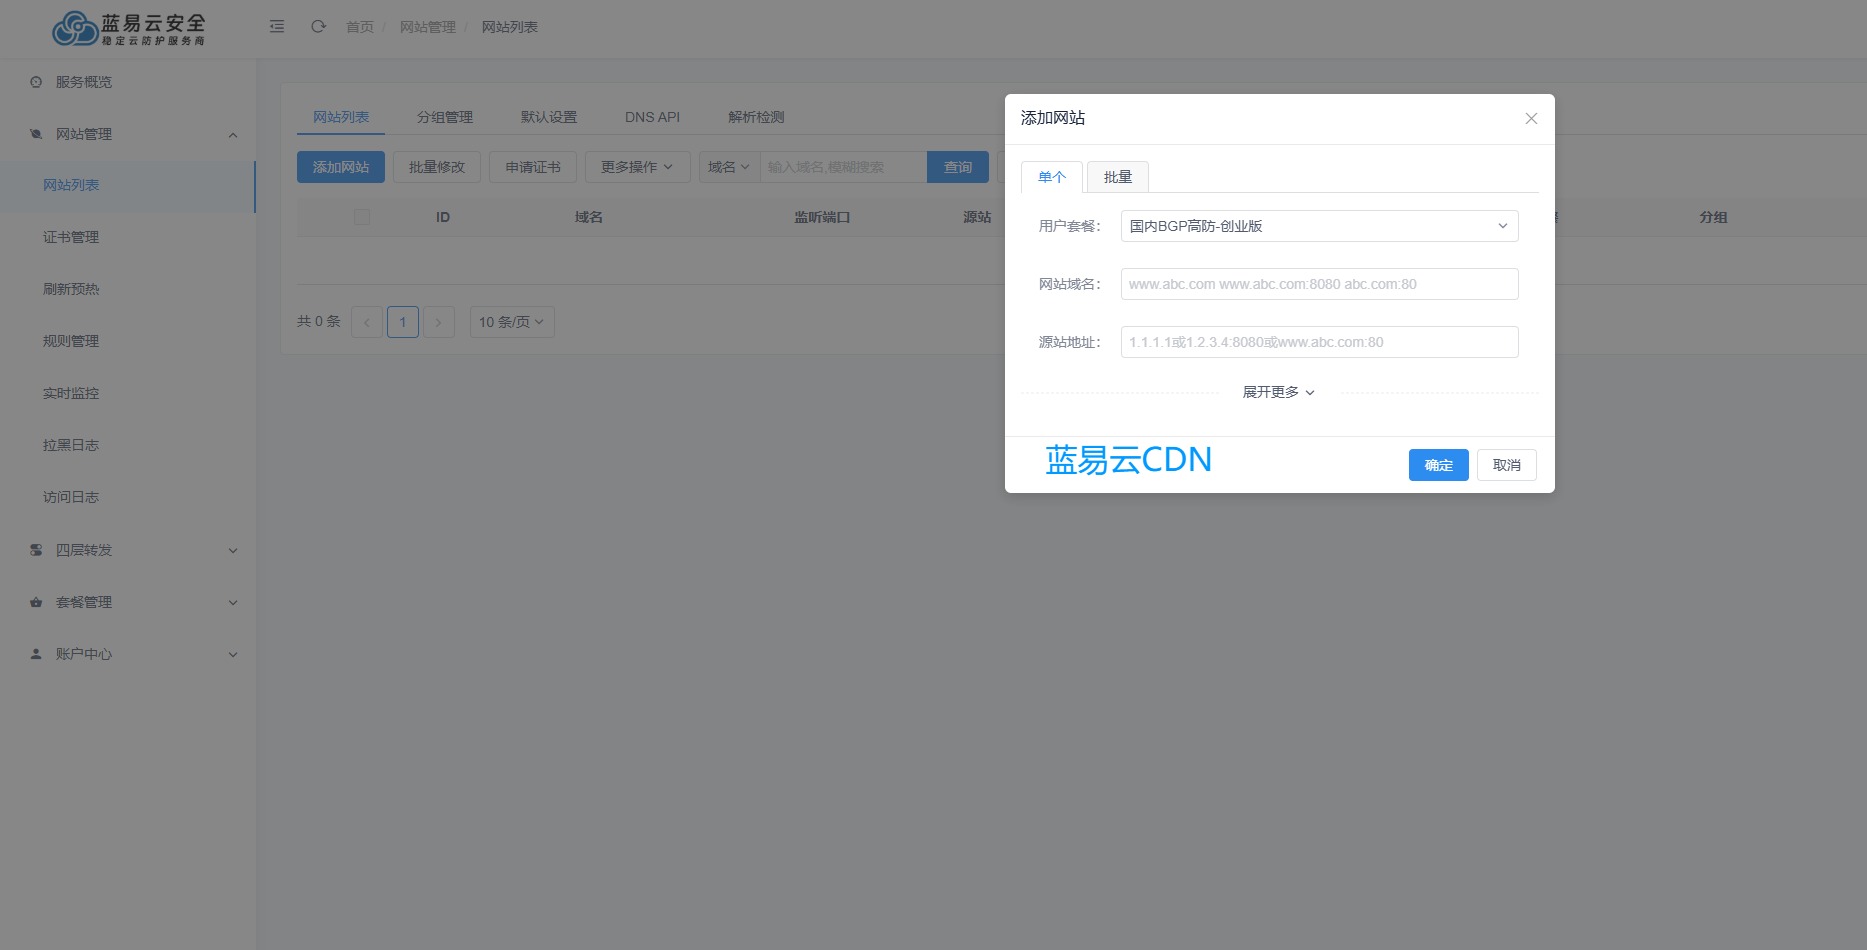Click the 申请证书 button
1867x950 pixels.
tap(532, 167)
